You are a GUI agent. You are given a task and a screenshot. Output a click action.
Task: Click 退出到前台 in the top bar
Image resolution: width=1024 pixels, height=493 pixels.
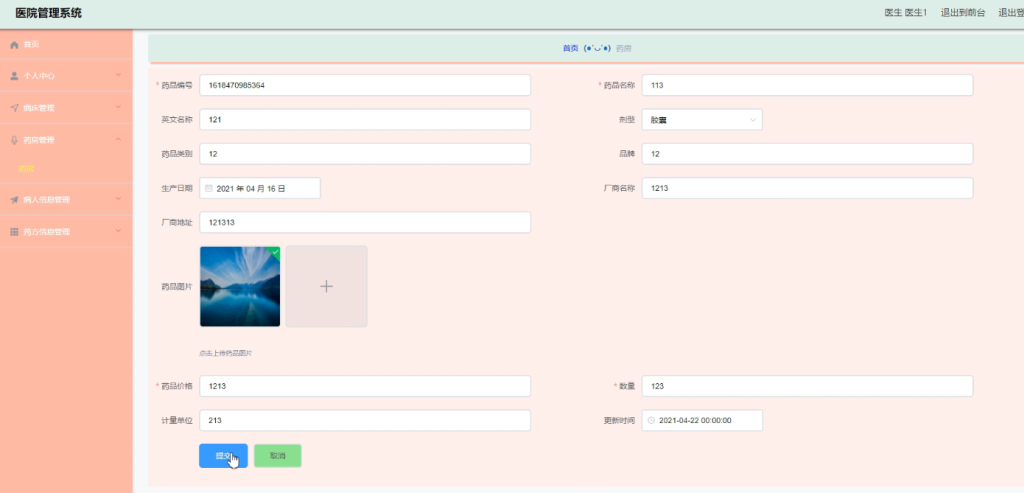(963, 12)
